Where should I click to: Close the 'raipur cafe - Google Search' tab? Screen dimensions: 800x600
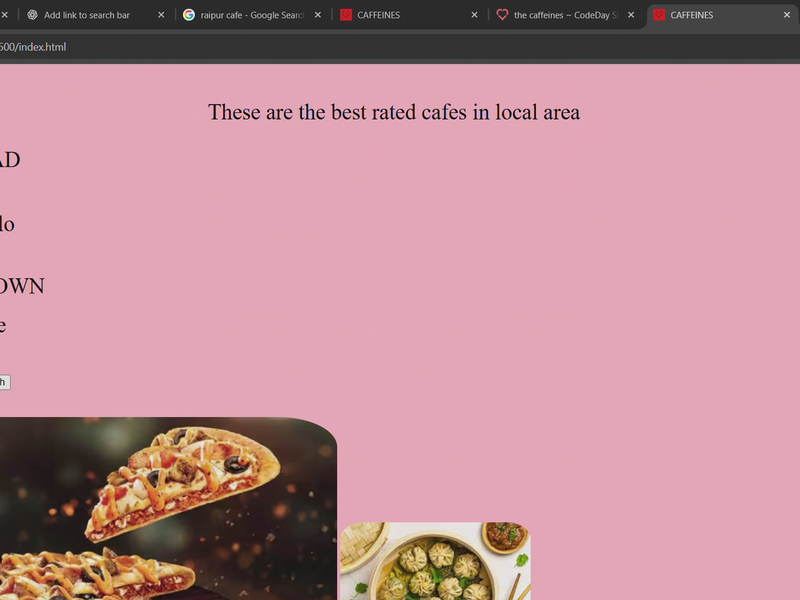click(x=318, y=15)
